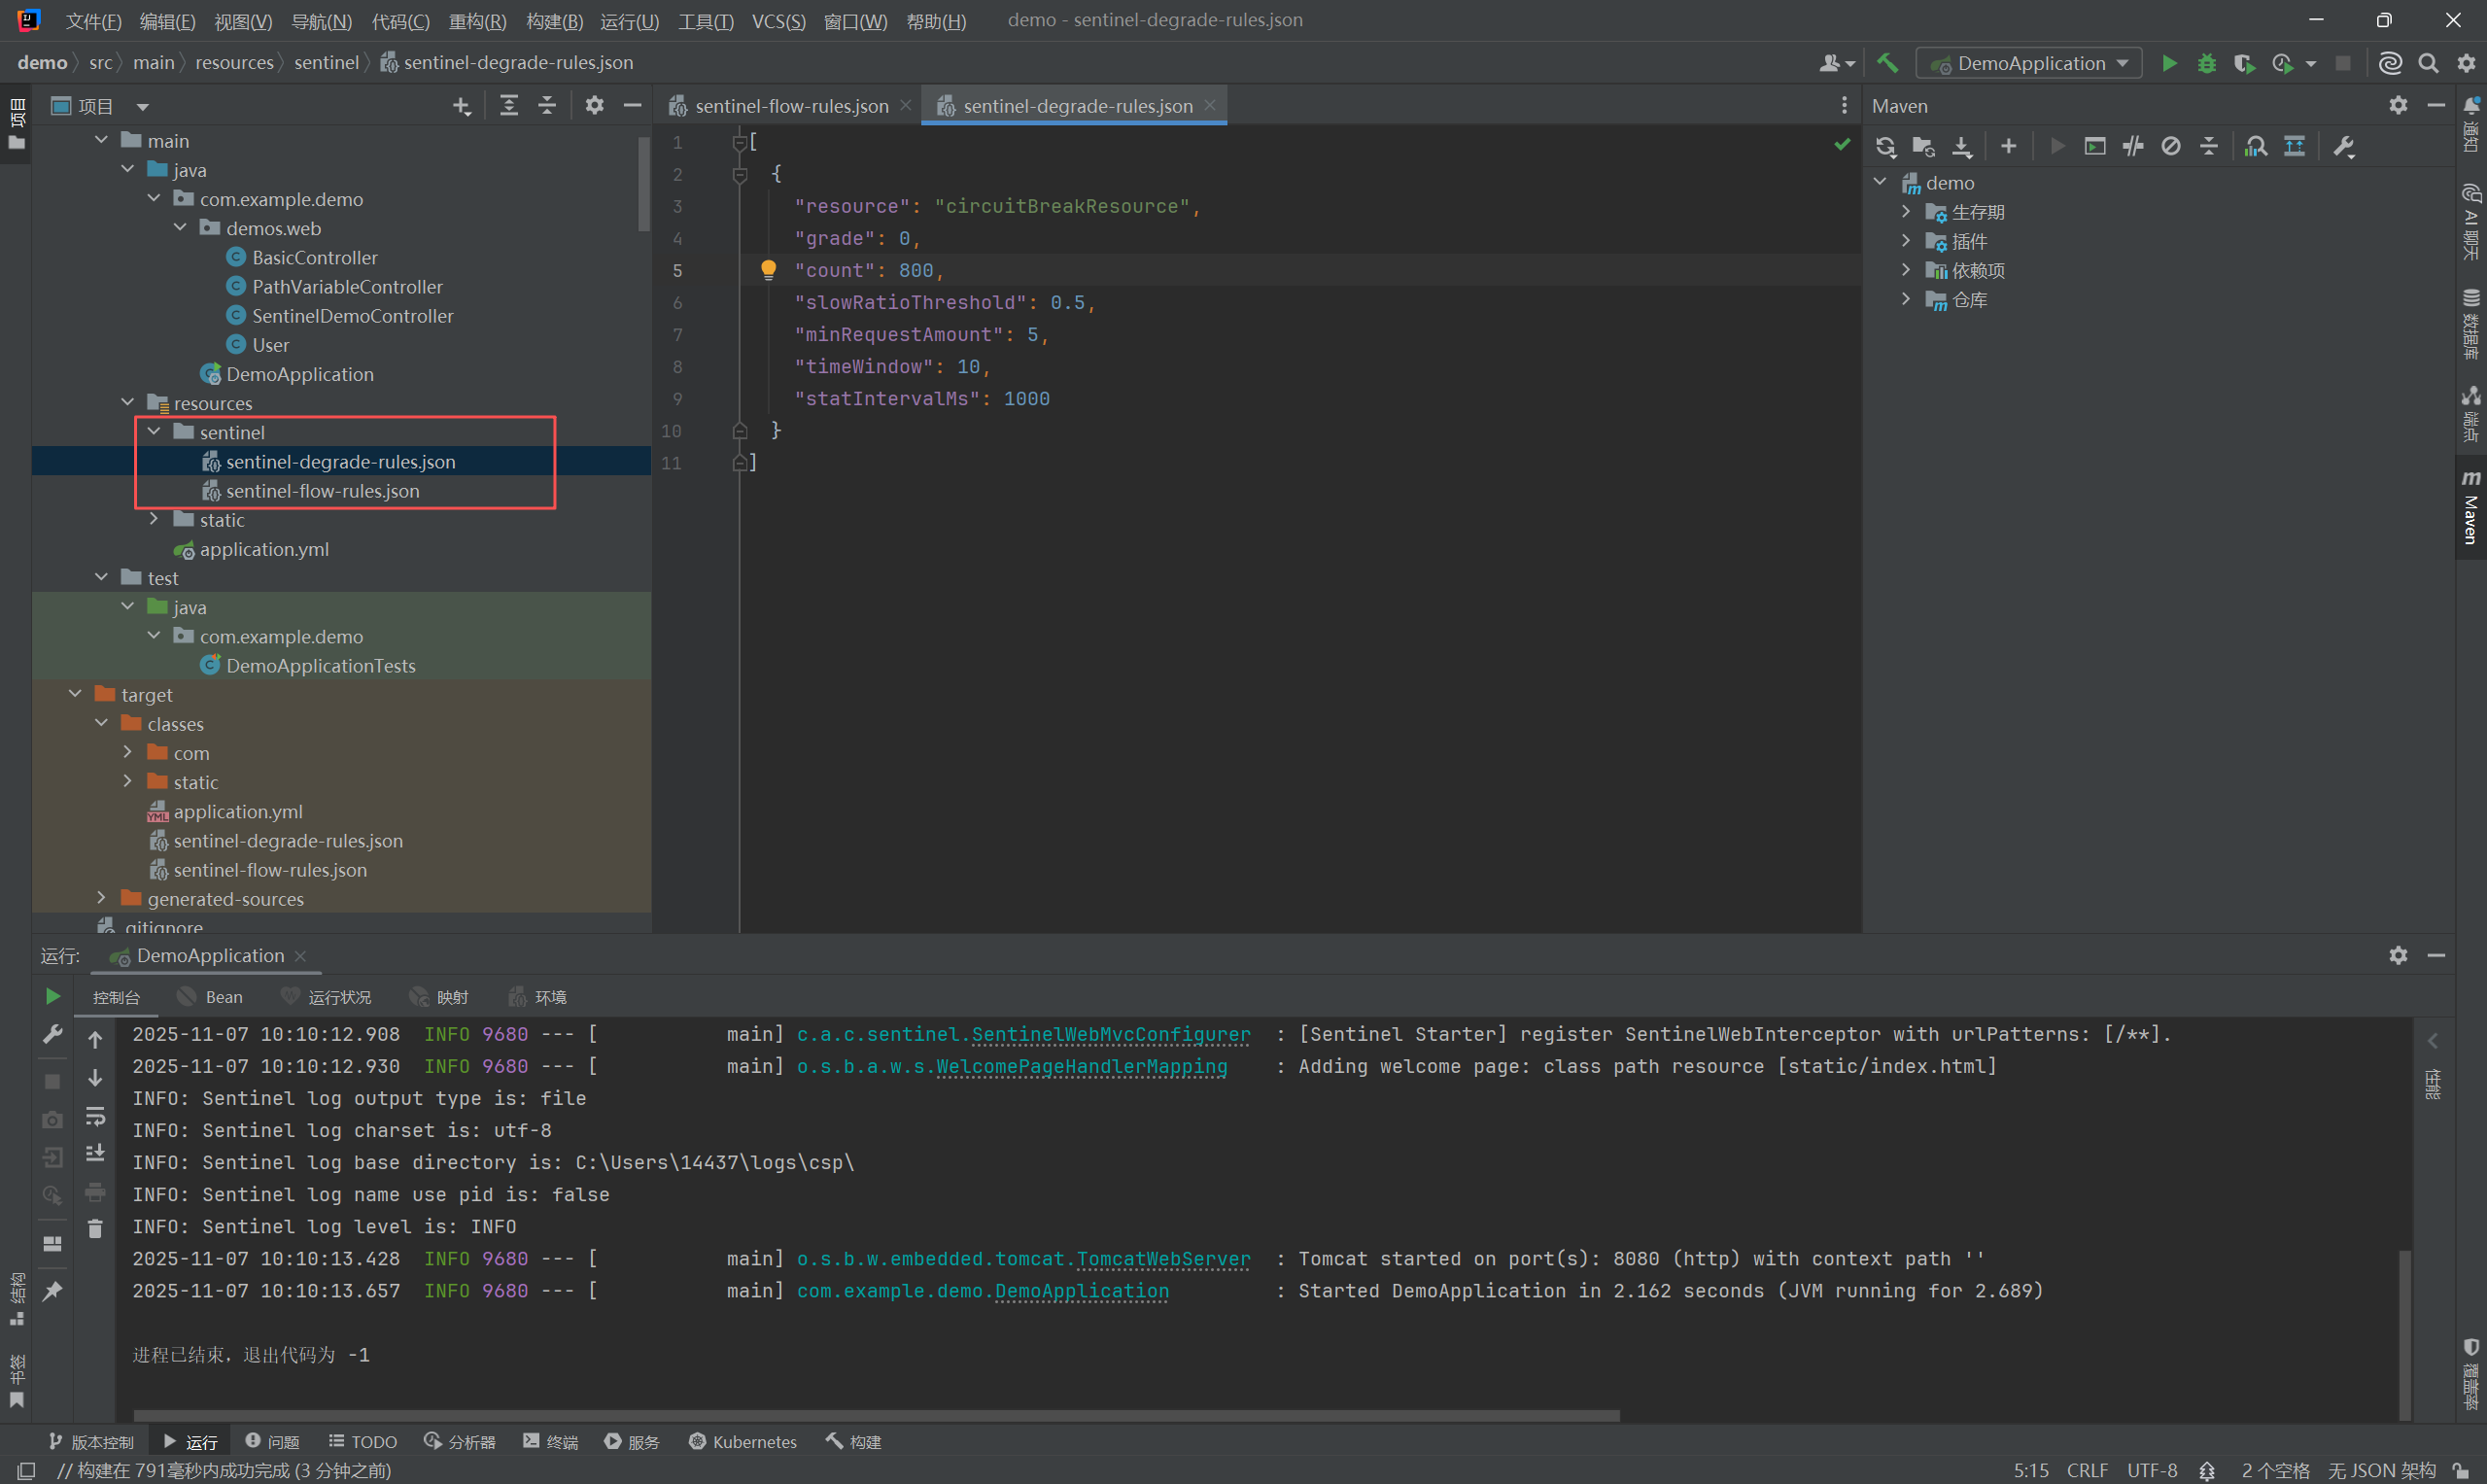The height and width of the screenshot is (1484, 2487).
Task: Clear console output with the trash icon
Action: coord(95,1229)
